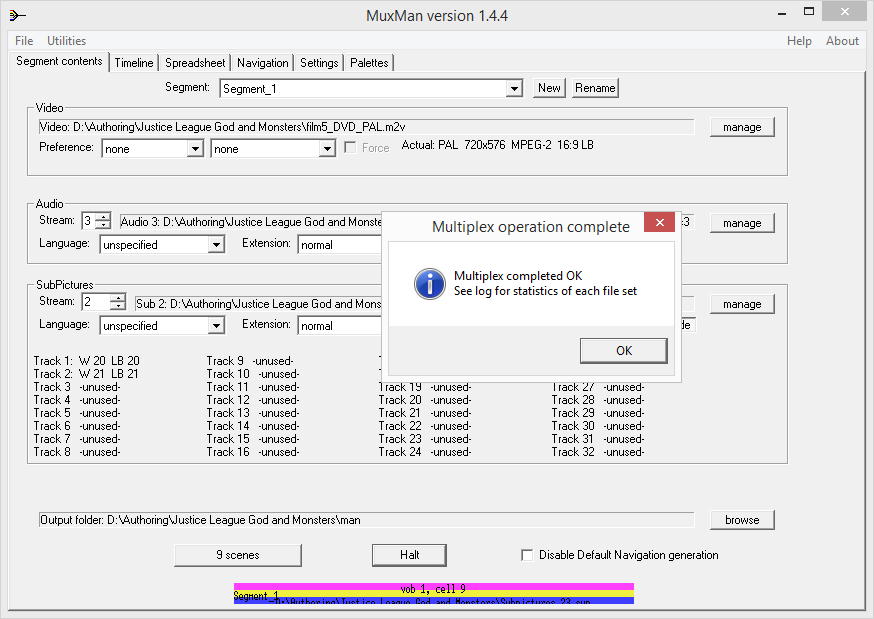Select the Segment contents tab
Image resolution: width=874 pixels, height=619 pixels.
click(59, 61)
